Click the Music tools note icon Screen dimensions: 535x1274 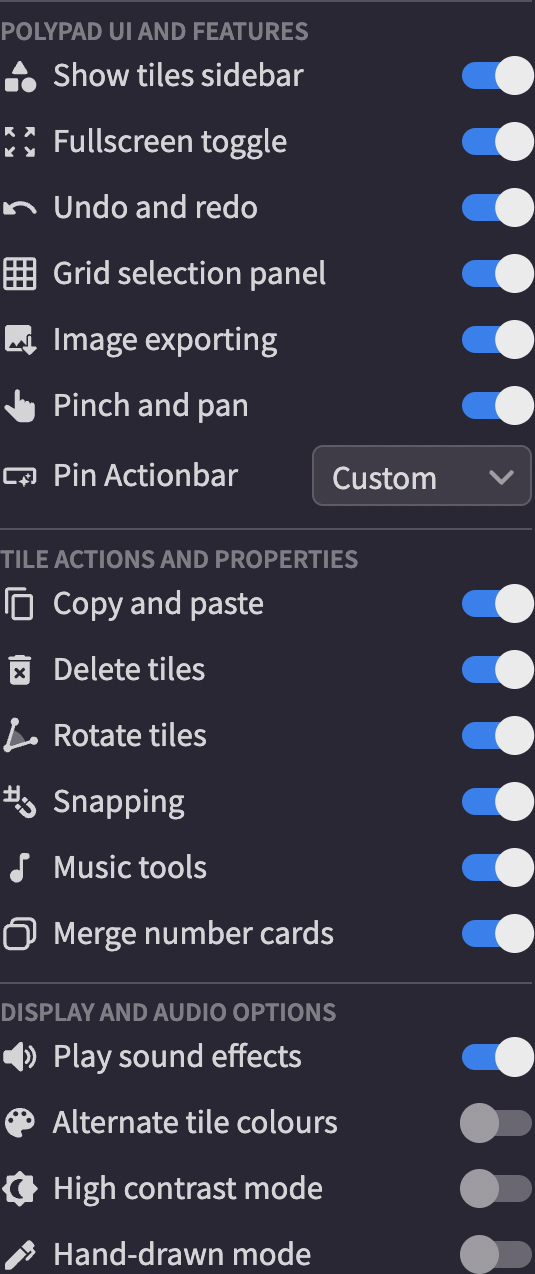(18, 868)
